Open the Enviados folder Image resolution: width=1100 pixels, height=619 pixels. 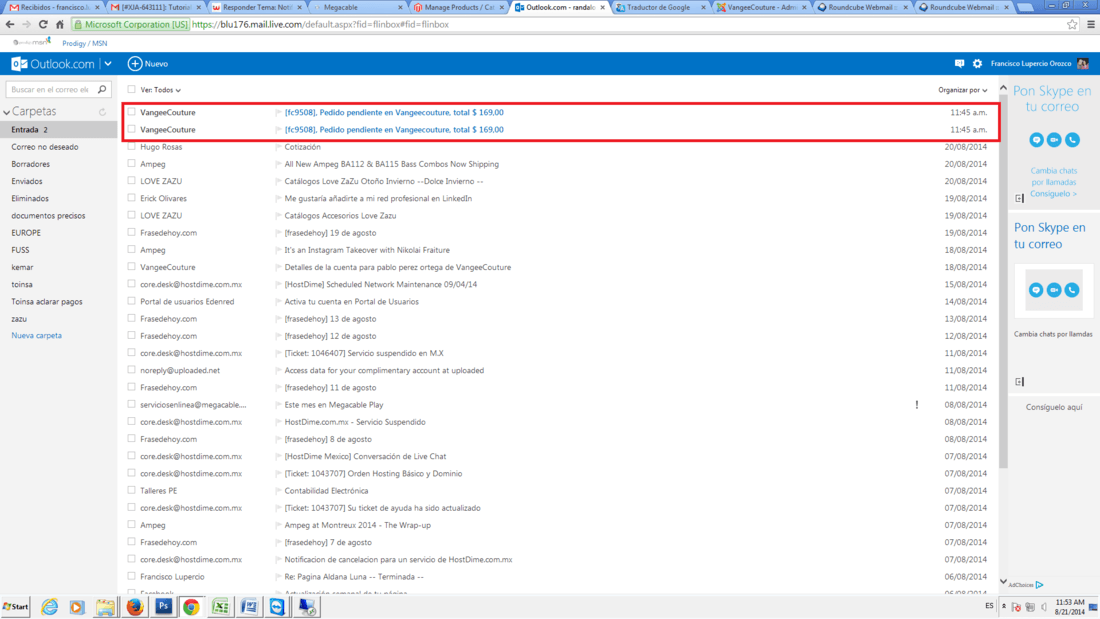(27, 182)
